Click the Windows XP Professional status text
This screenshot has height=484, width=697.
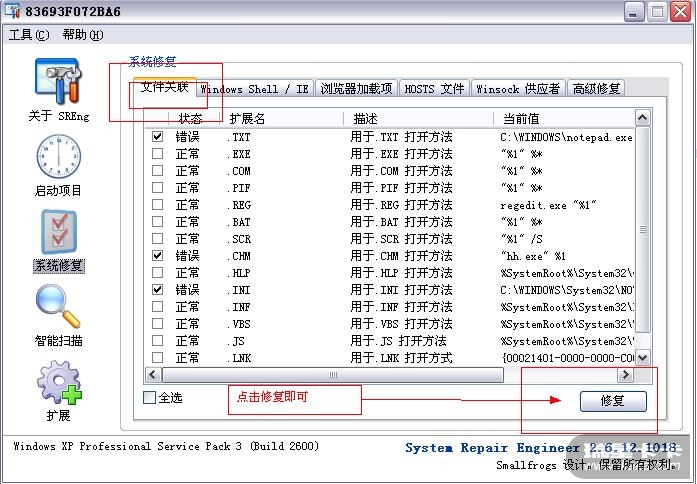click(166, 446)
